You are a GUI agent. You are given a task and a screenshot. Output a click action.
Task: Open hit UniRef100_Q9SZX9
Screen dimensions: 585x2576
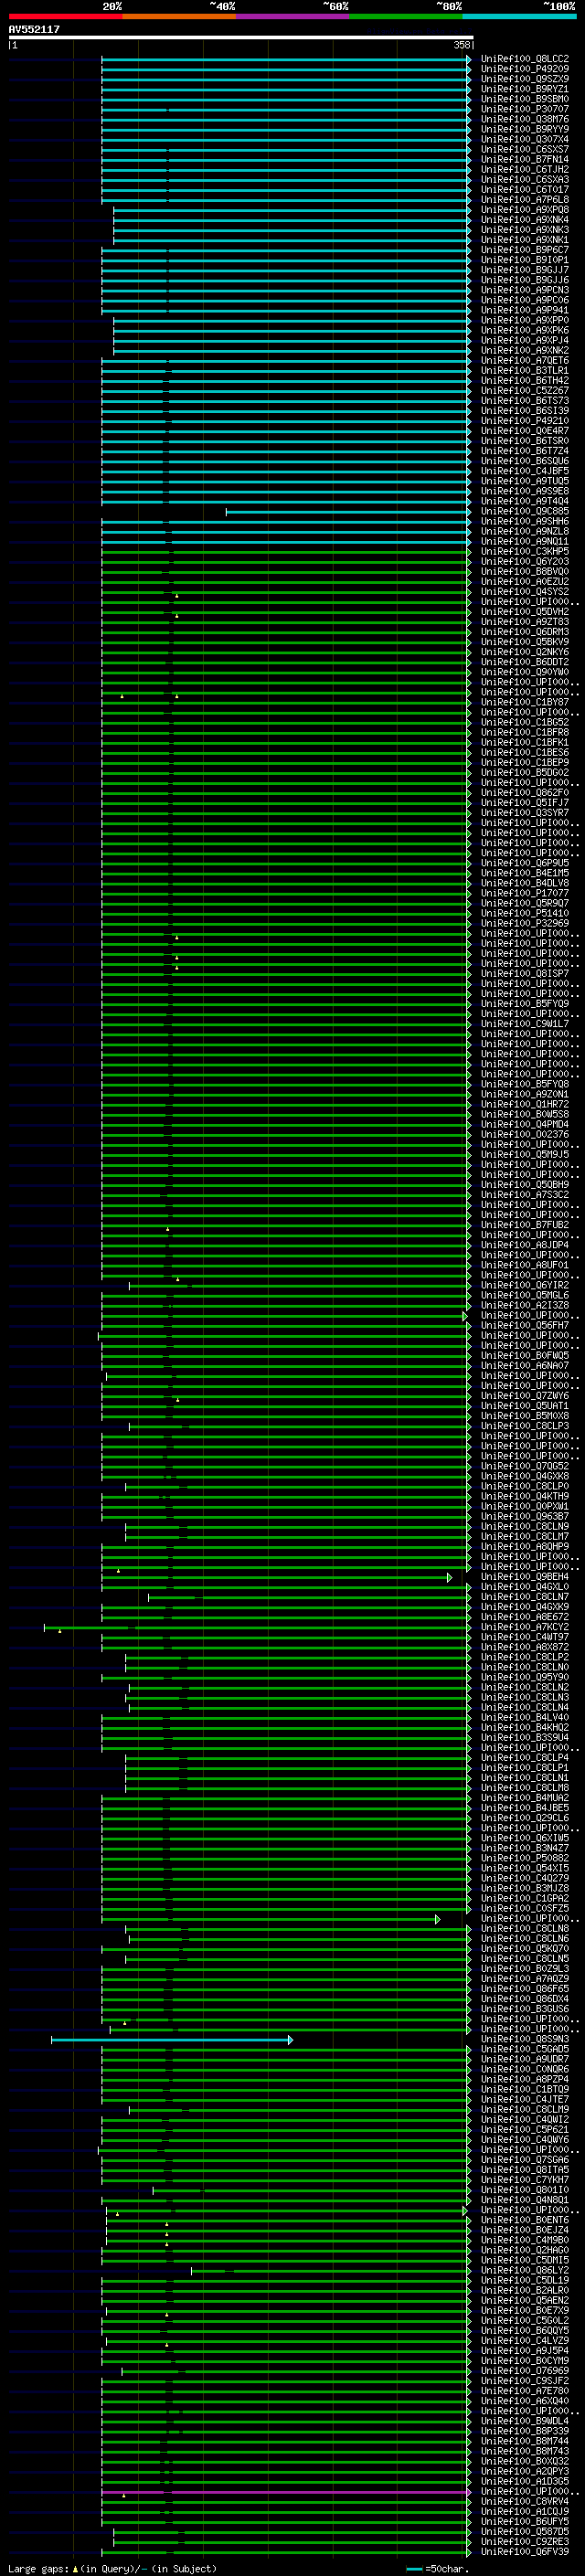pyautogui.click(x=525, y=79)
